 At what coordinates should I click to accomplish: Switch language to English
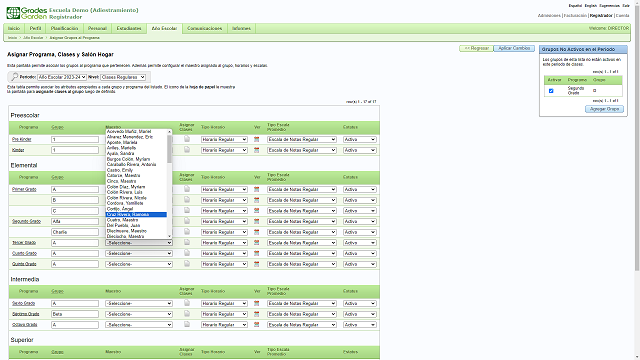point(590,6)
